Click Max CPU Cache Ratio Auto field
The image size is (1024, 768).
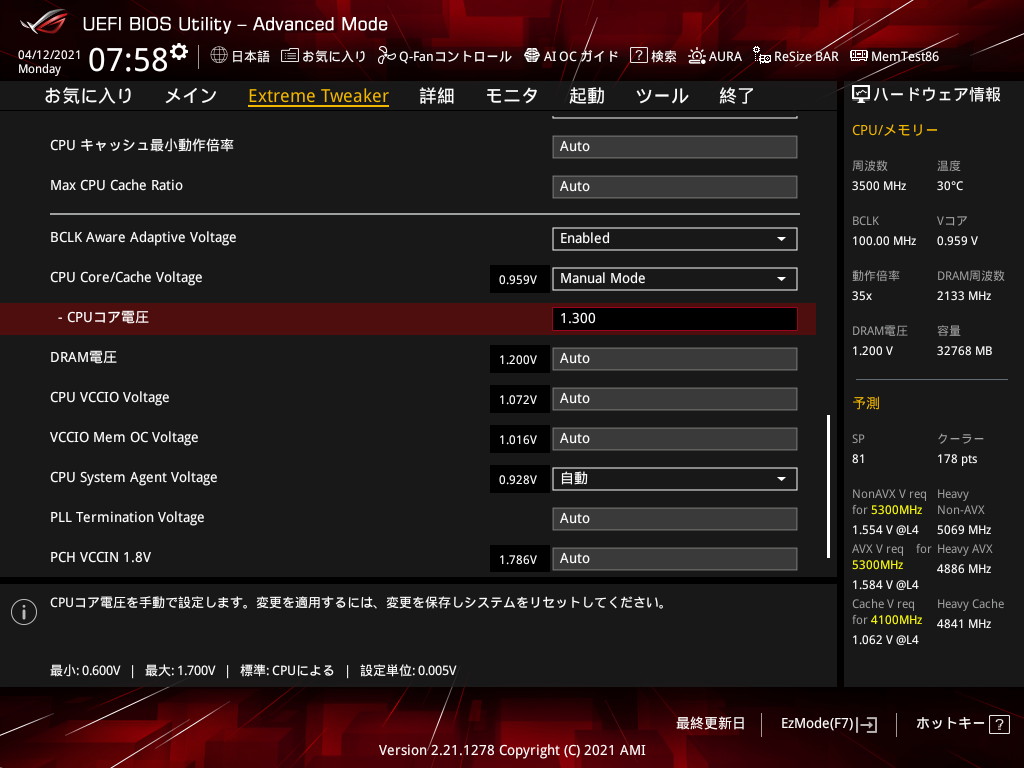(x=675, y=186)
